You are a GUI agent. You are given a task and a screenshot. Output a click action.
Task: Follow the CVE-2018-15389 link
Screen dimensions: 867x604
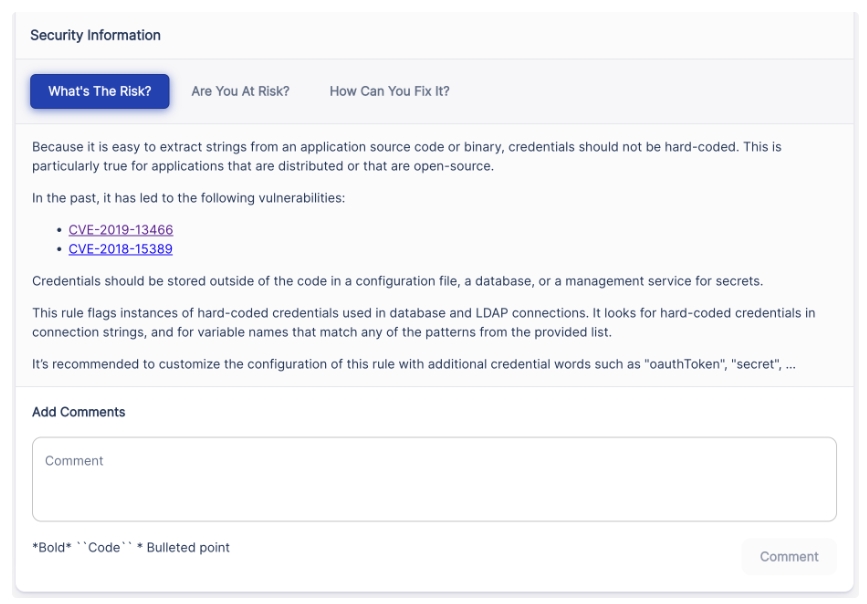coord(120,249)
